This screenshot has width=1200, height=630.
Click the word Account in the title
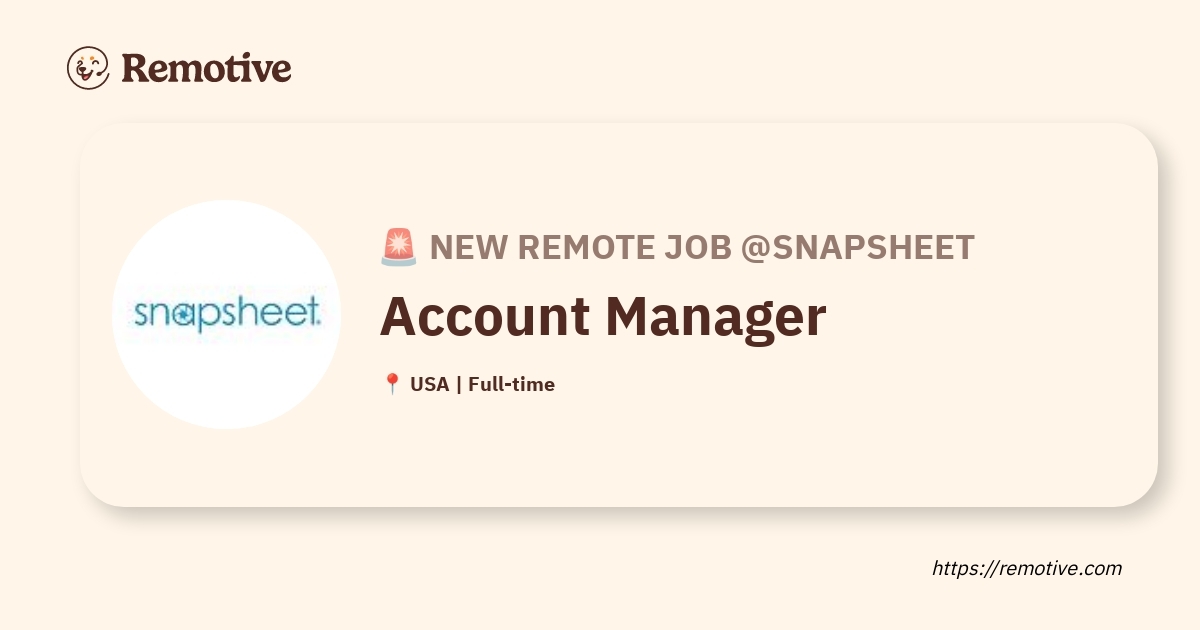click(x=485, y=316)
